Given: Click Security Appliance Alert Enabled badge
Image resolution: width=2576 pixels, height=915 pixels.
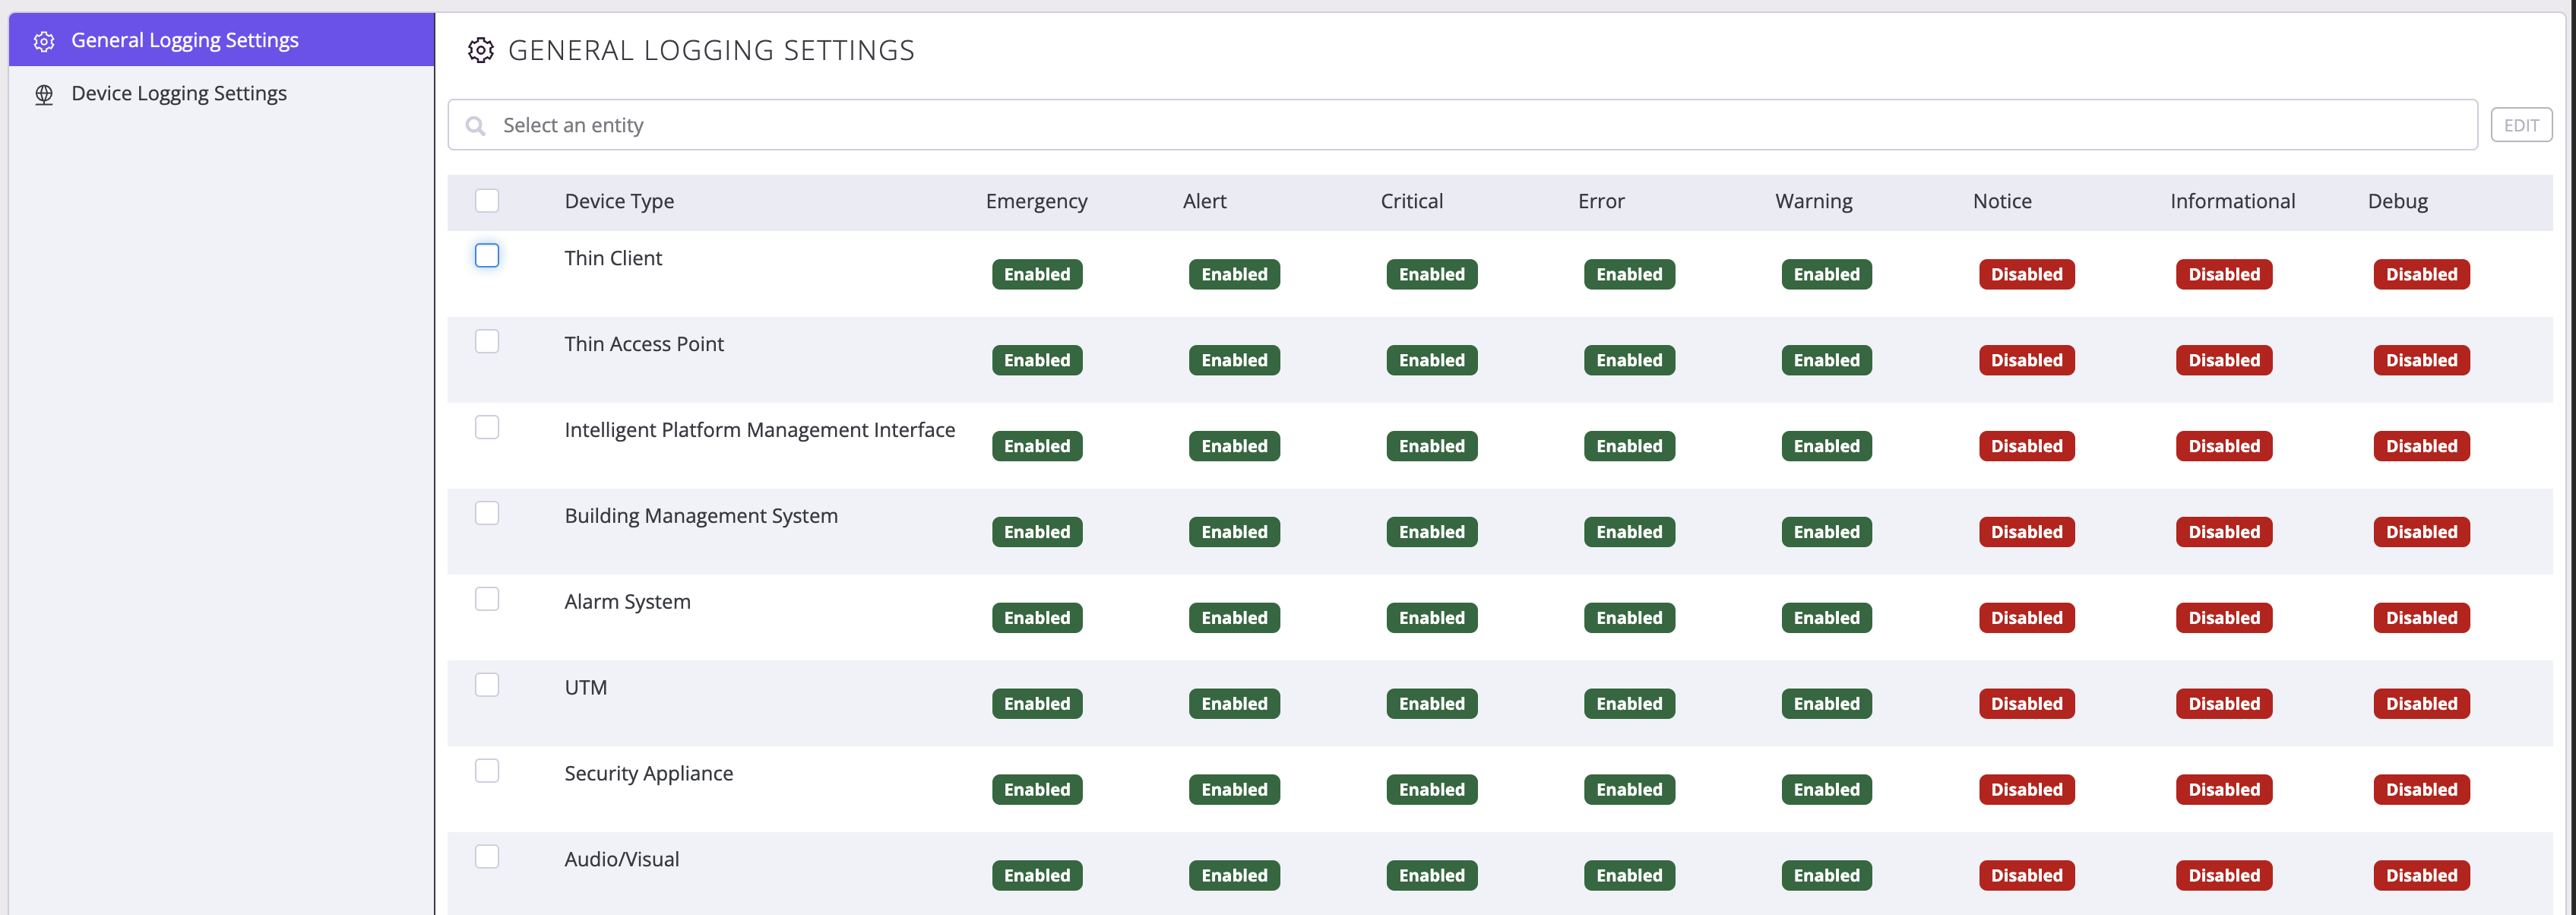Looking at the screenshot, I should 1234,790.
